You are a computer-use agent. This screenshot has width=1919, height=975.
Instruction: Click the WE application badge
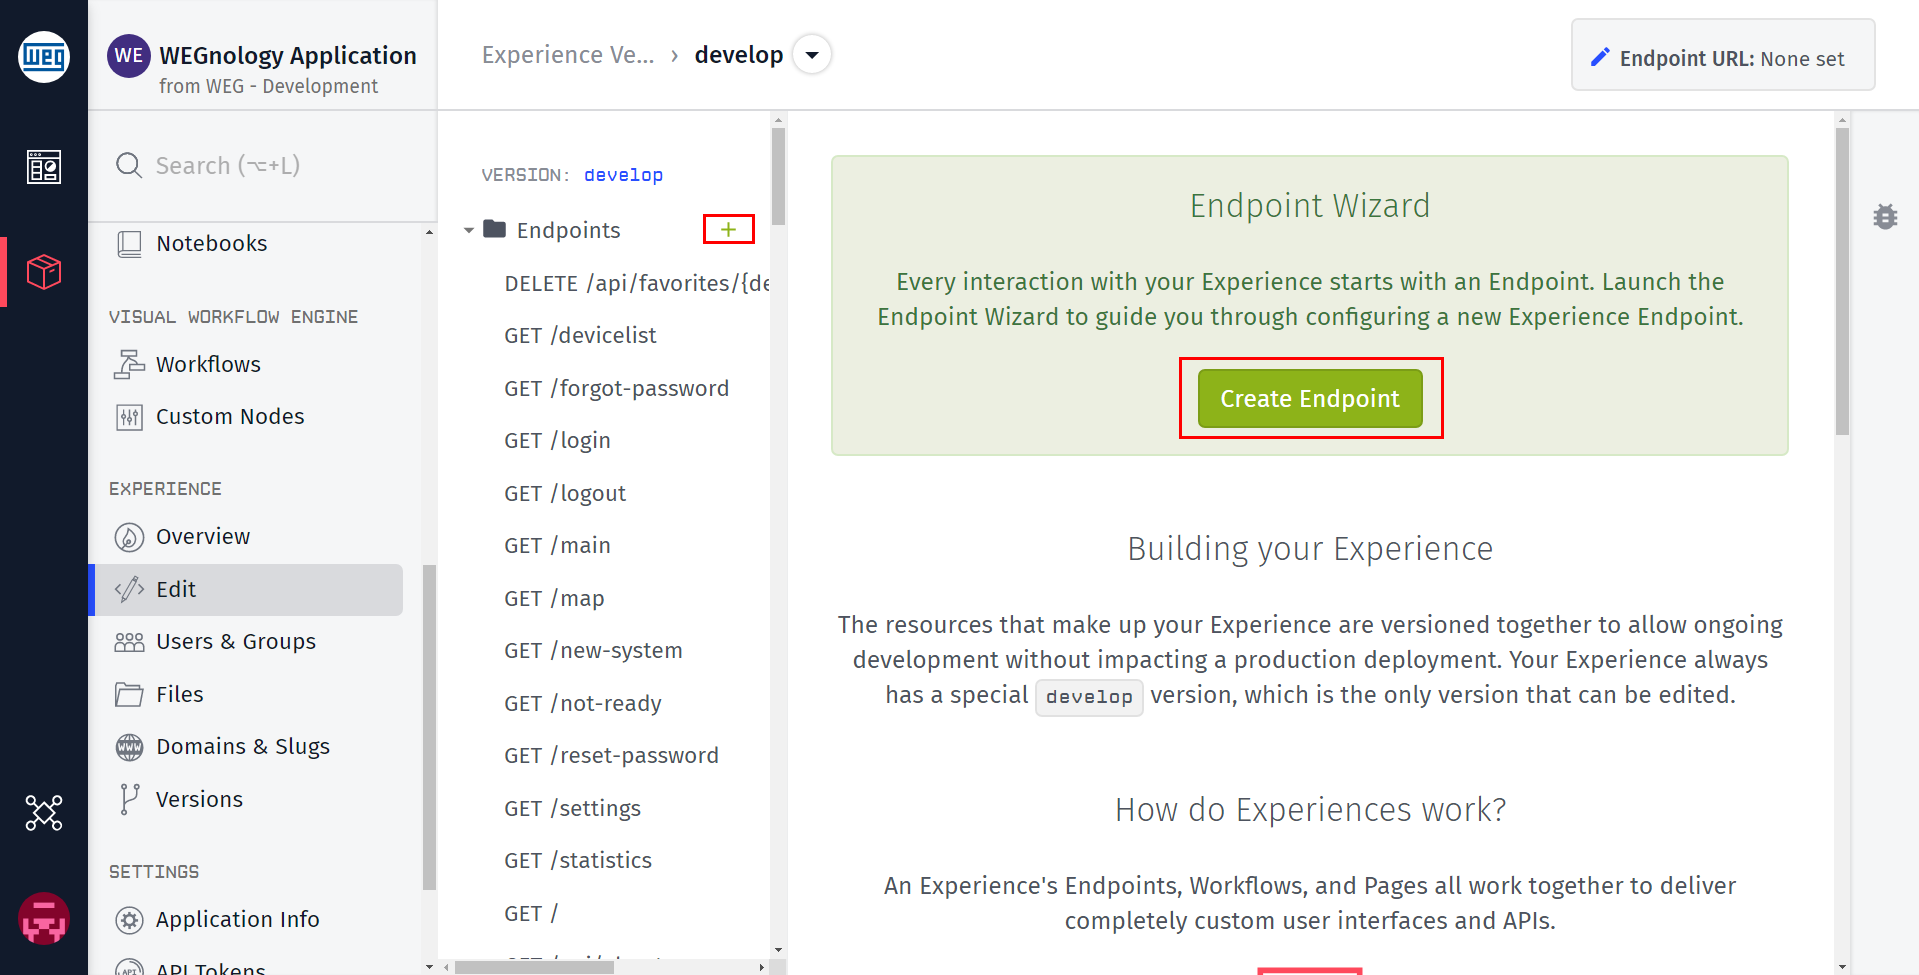coord(129,56)
